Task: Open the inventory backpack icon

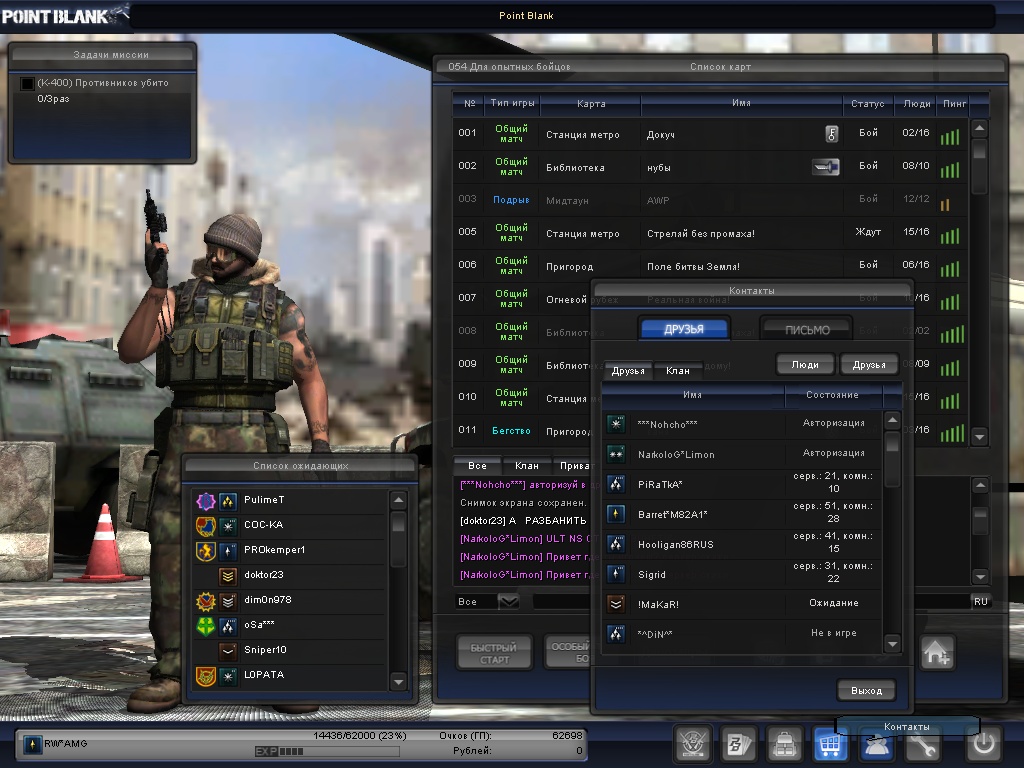Action: (783, 745)
